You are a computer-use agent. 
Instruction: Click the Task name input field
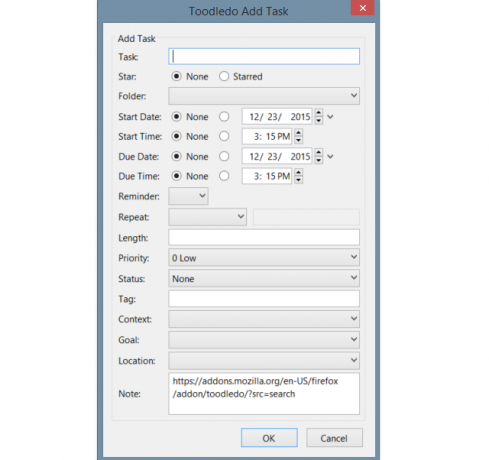click(264, 56)
